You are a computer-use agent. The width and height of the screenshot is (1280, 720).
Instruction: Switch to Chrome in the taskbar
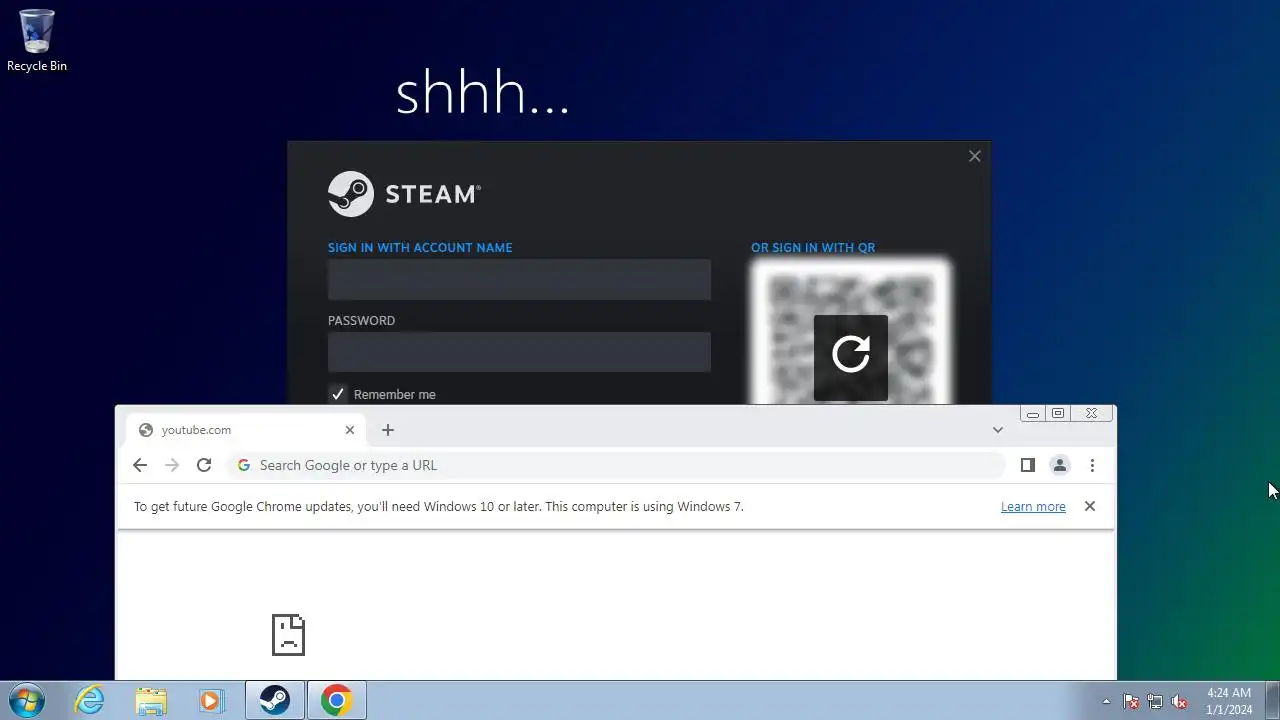click(x=336, y=700)
